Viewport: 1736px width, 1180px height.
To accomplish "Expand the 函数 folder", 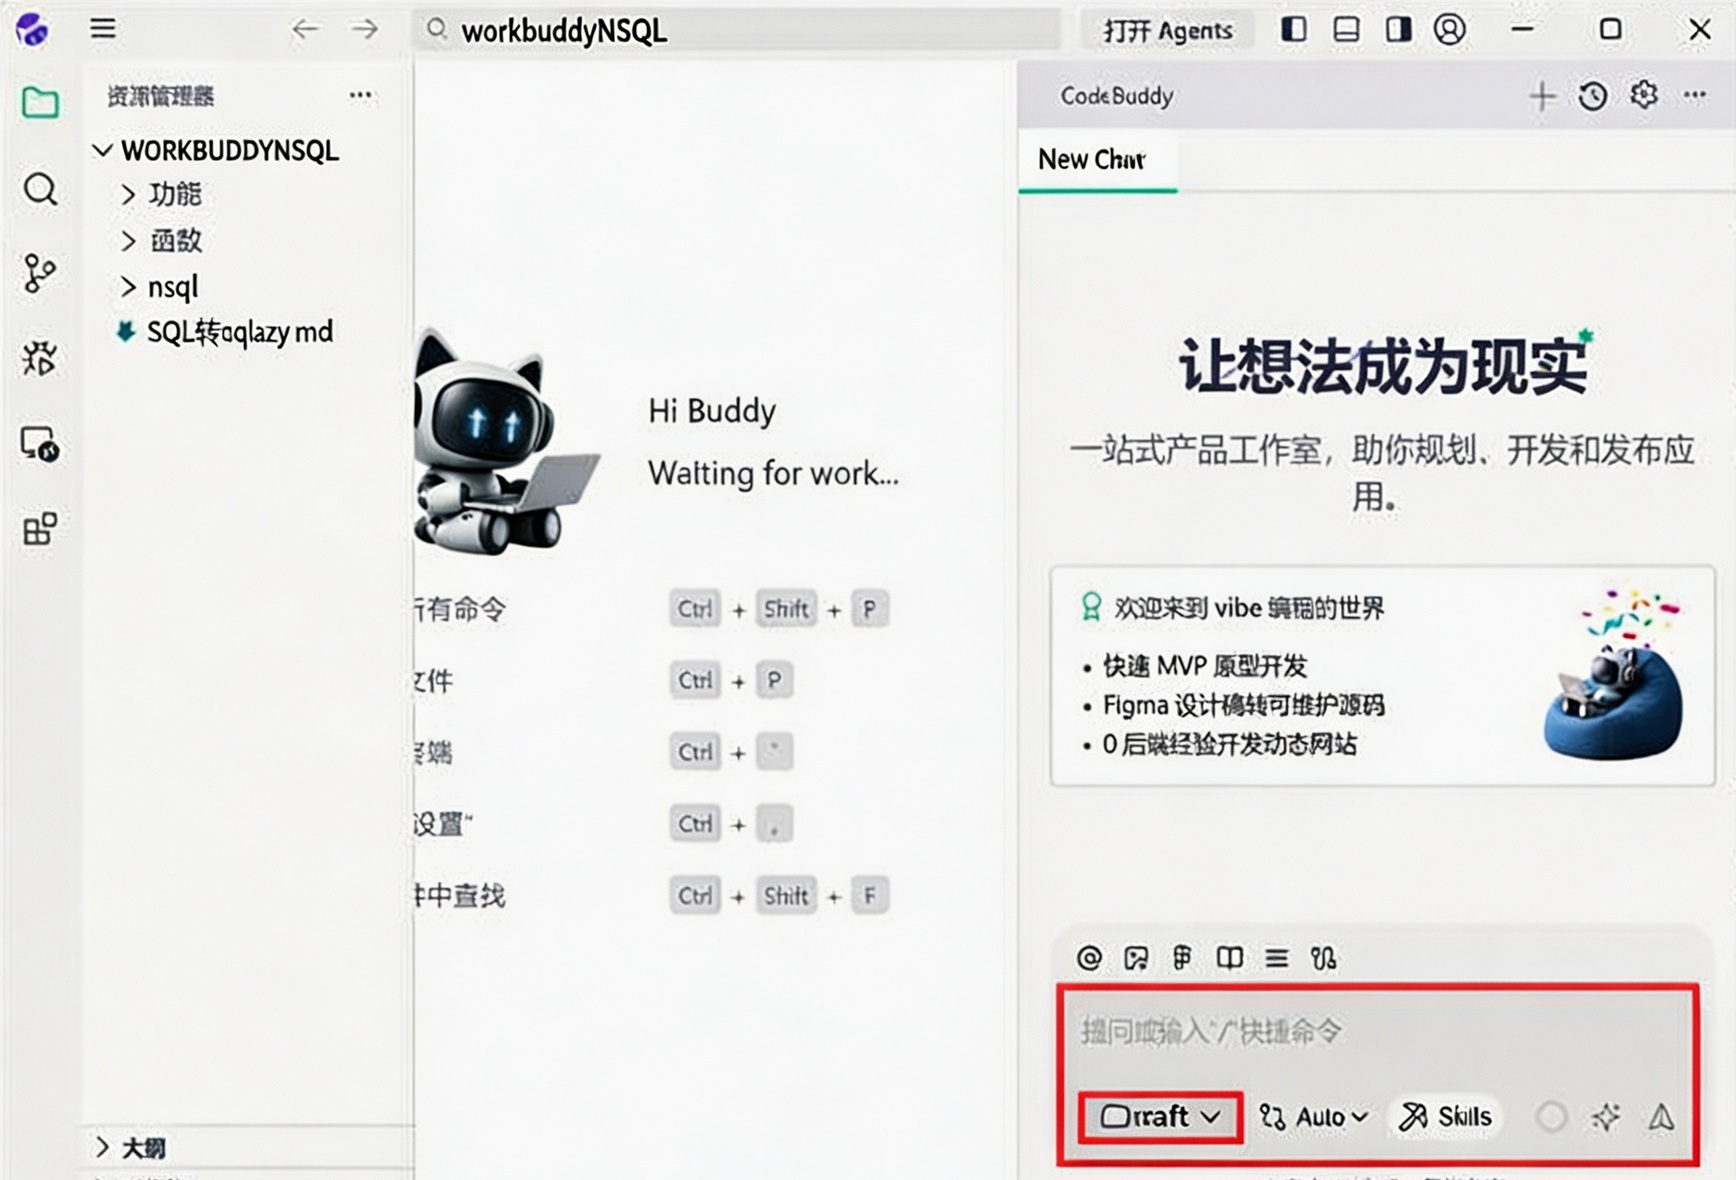I will 128,240.
